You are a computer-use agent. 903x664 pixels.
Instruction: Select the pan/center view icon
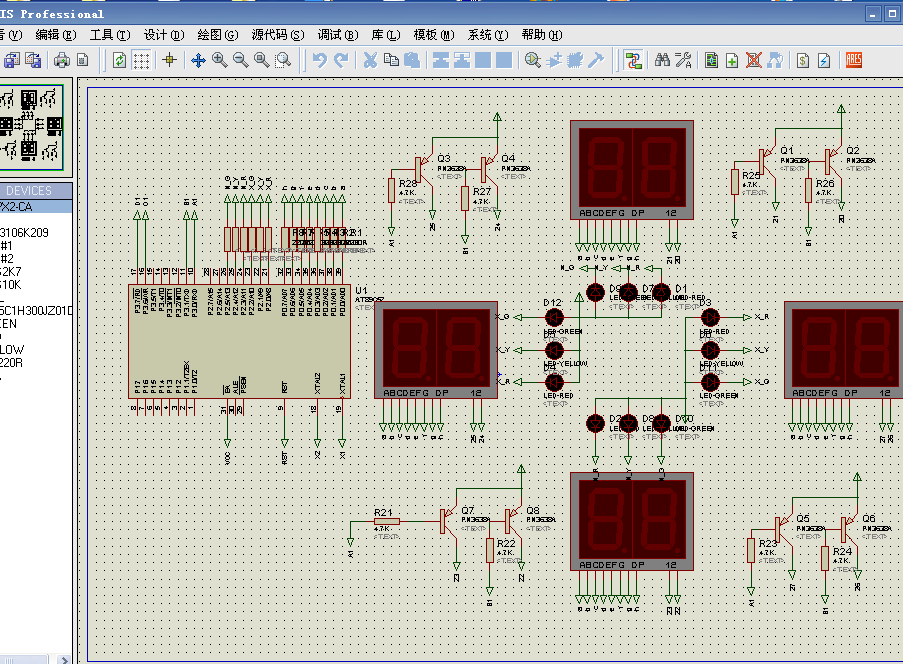pos(198,60)
